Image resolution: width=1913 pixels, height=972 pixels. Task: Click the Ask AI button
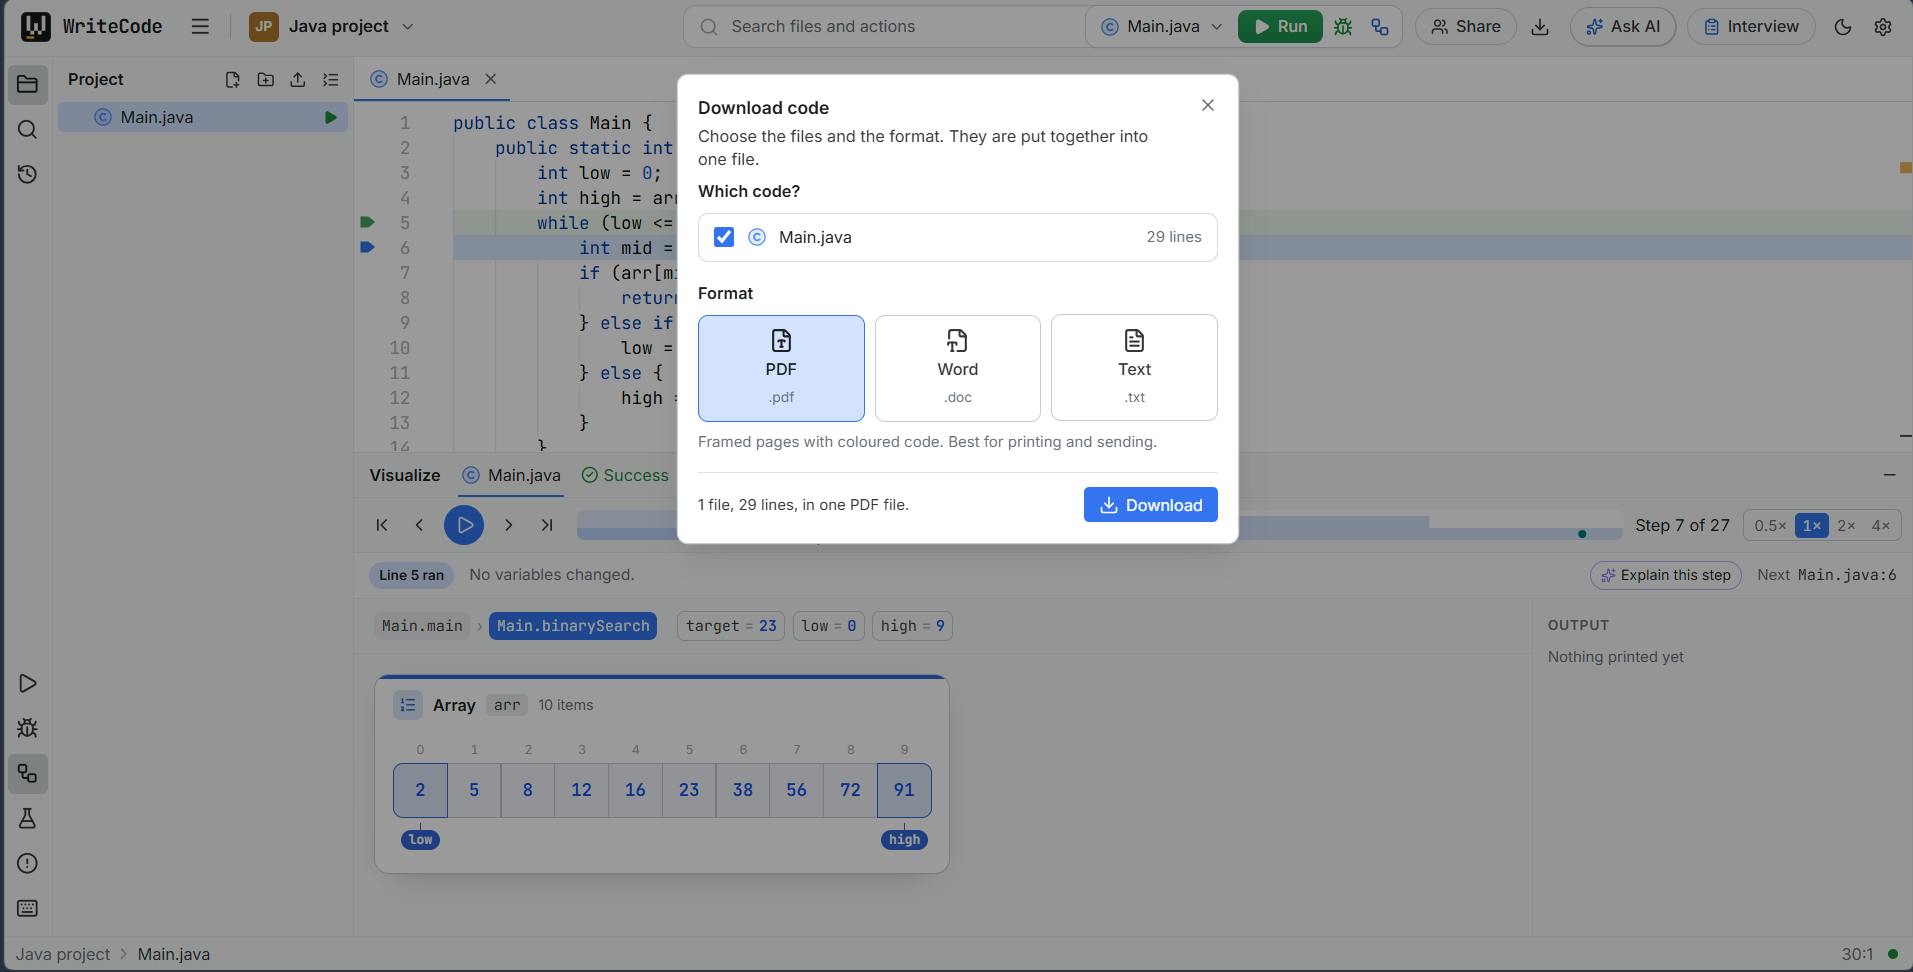[x=1623, y=27]
